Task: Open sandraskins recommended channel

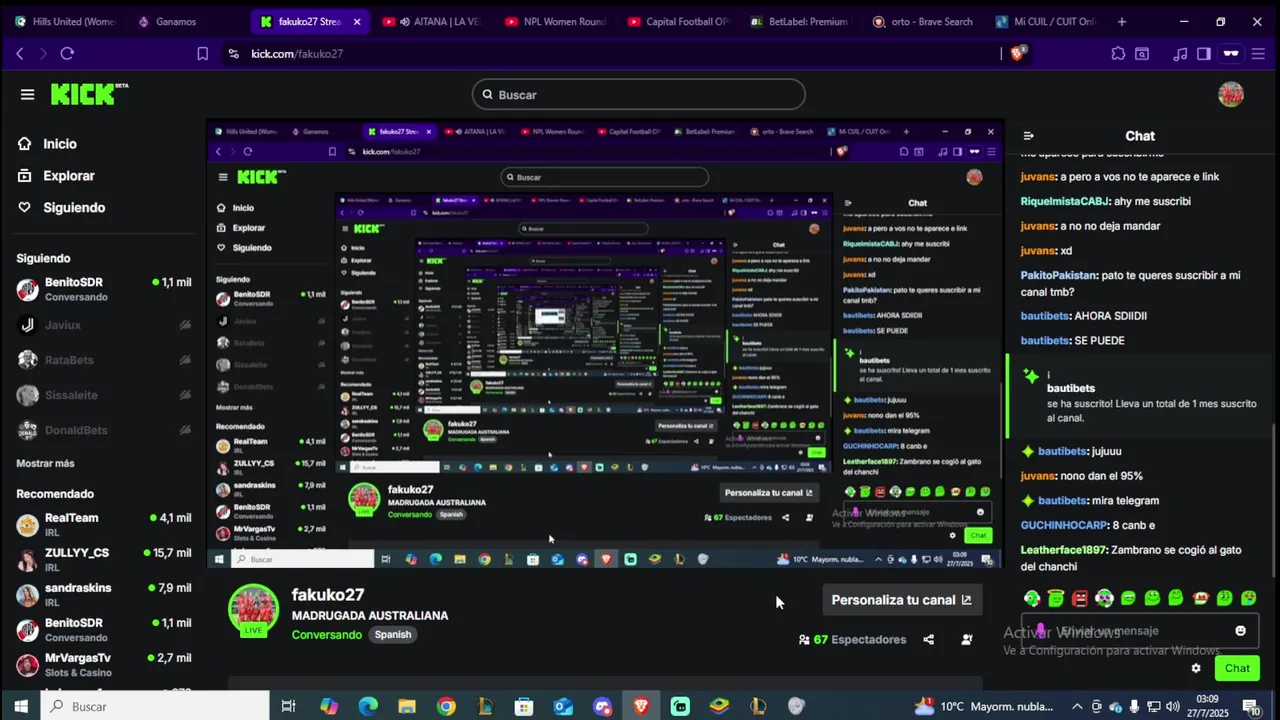Action: tap(104, 595)
